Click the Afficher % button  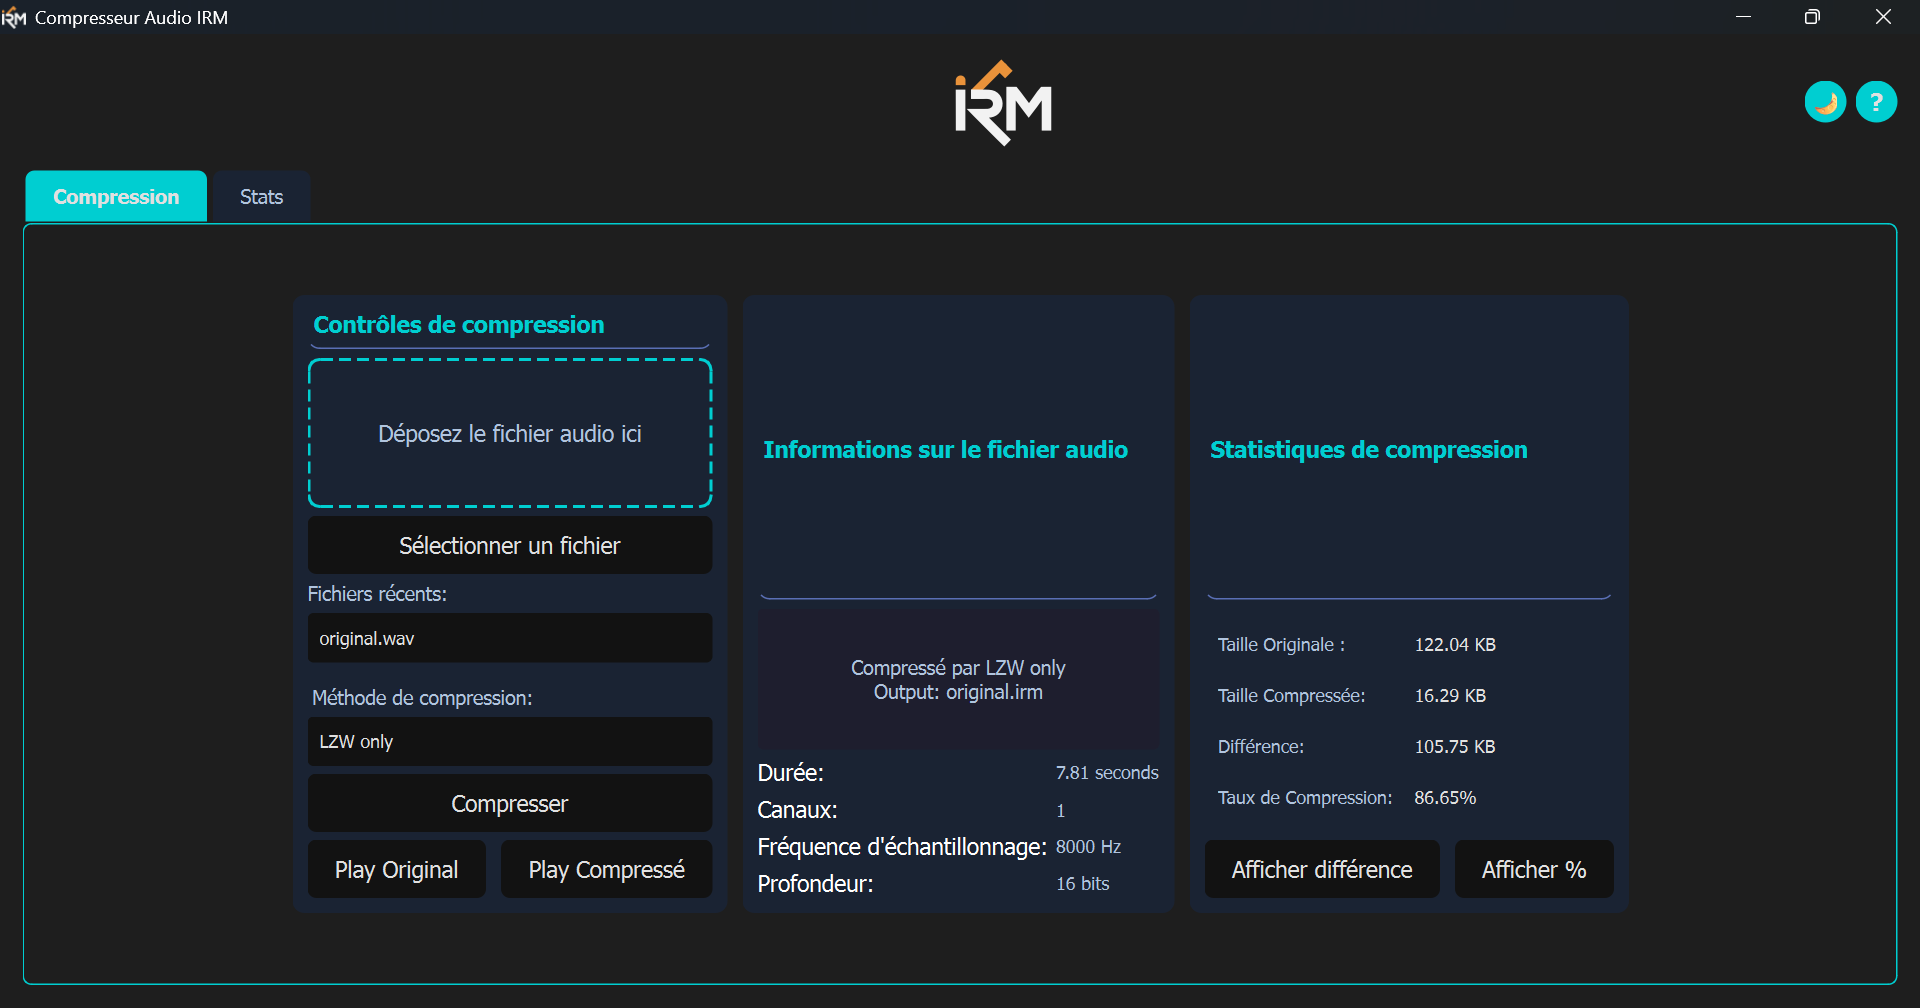[1533, 870]
